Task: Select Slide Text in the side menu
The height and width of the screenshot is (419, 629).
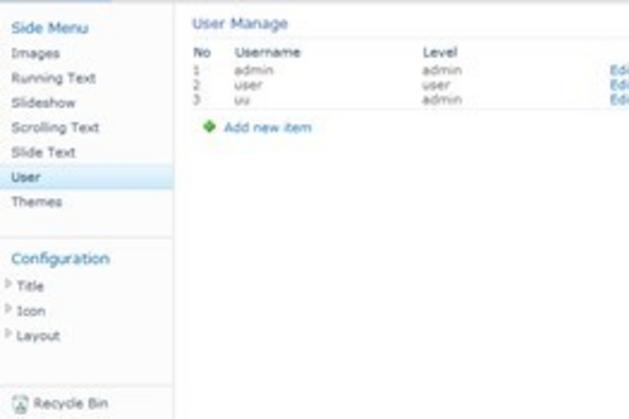Action: (x=43, y=153)
